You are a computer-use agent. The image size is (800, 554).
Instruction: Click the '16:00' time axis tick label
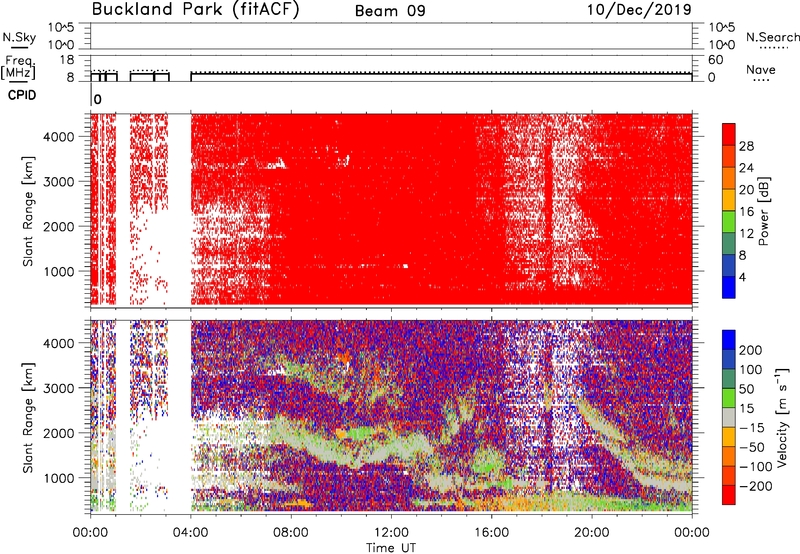(x=491, y=533)
